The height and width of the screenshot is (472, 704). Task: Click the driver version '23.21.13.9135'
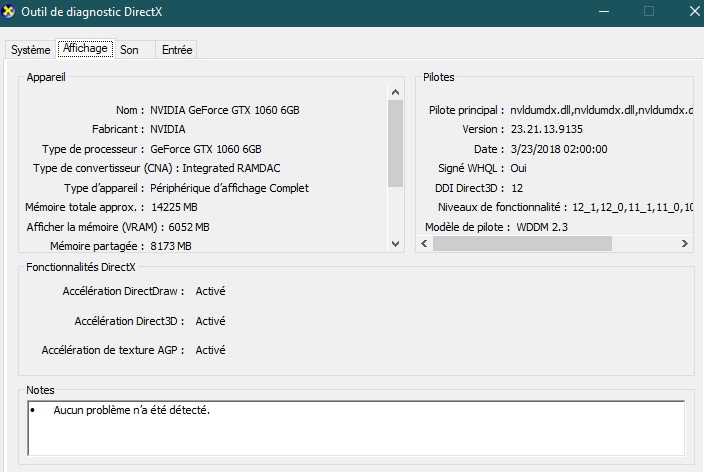point(546,129)
